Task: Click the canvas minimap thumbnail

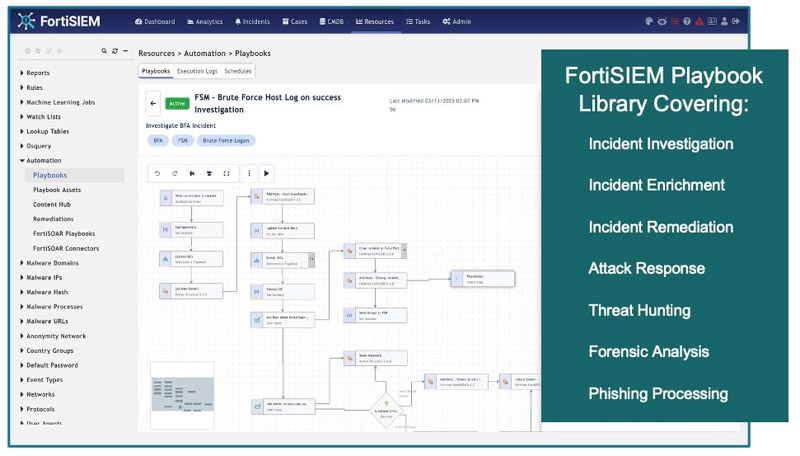Action: [x=182, y=395]
